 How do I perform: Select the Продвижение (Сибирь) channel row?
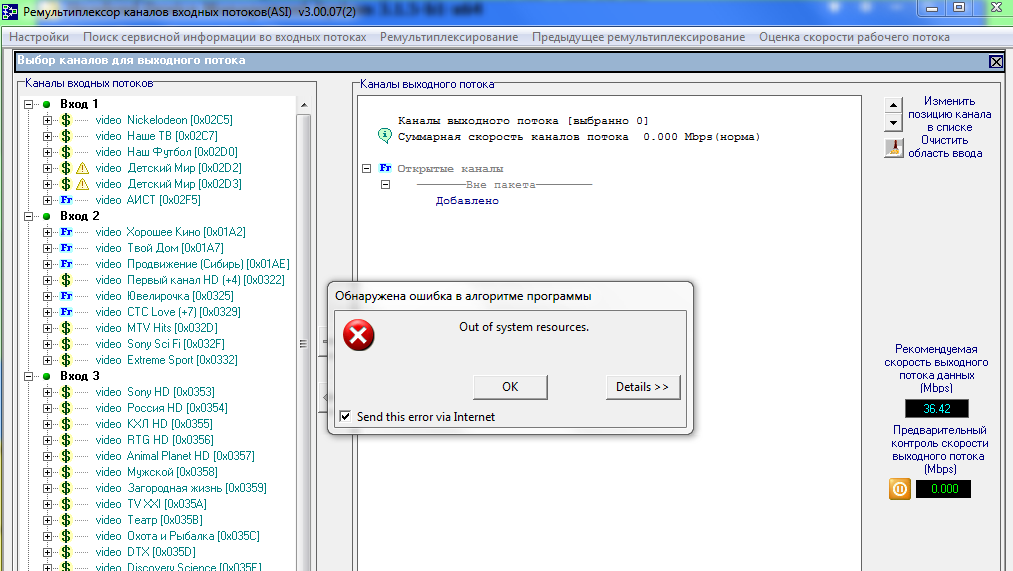[x=193, y=264]
